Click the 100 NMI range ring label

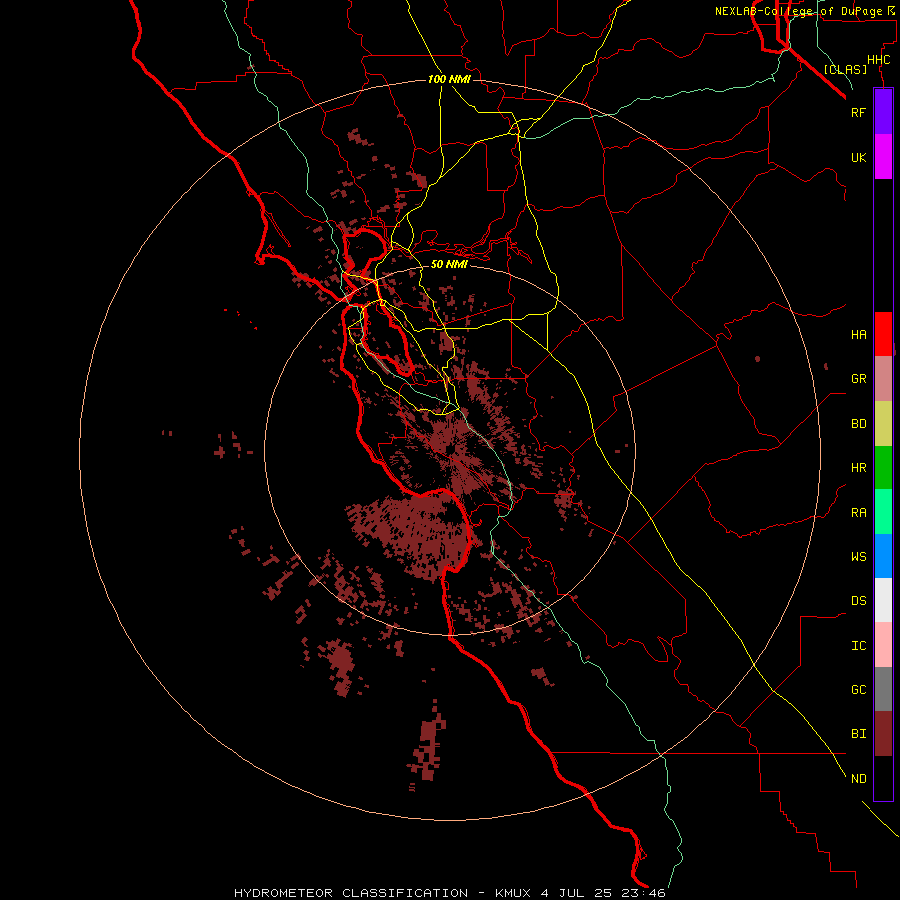449,79
